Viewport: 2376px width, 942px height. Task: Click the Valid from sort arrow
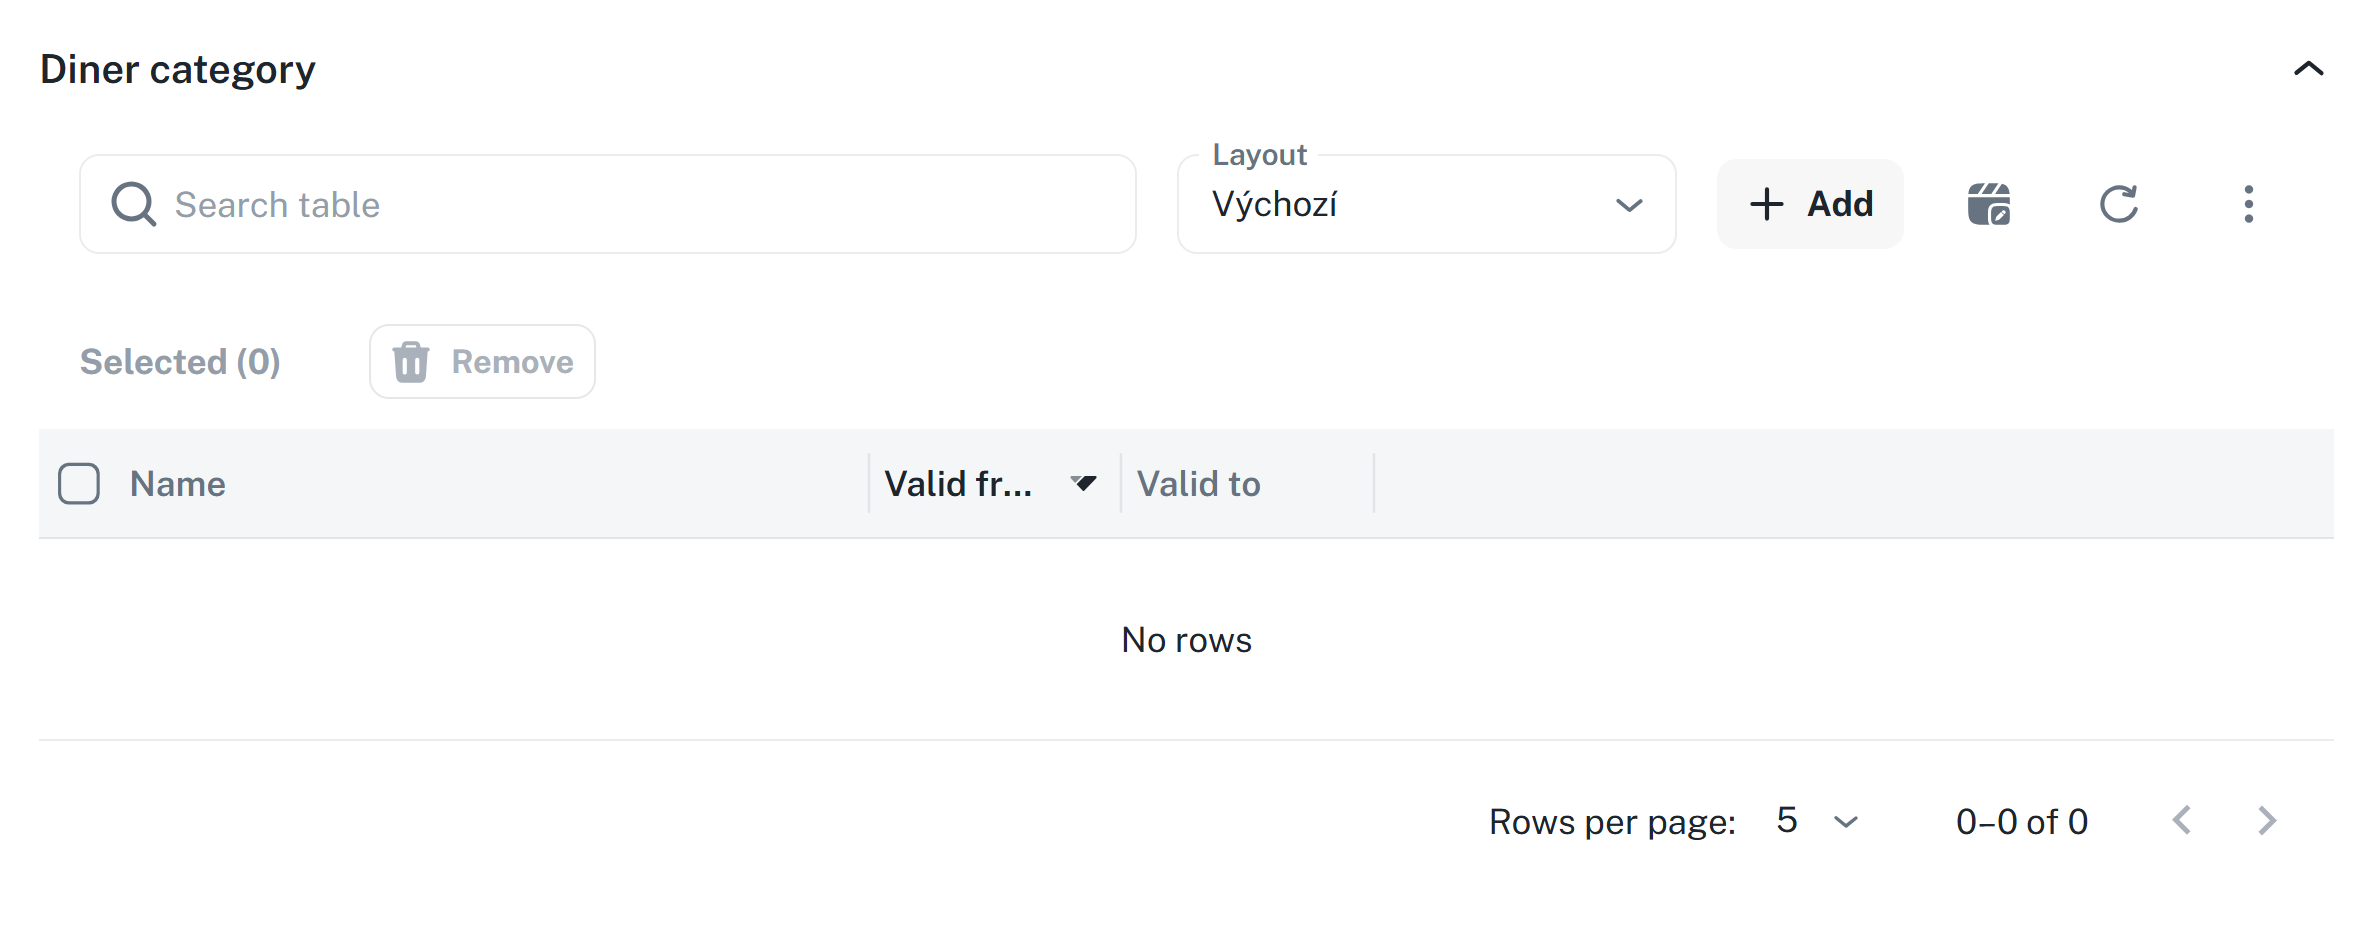coord(1083,484)
